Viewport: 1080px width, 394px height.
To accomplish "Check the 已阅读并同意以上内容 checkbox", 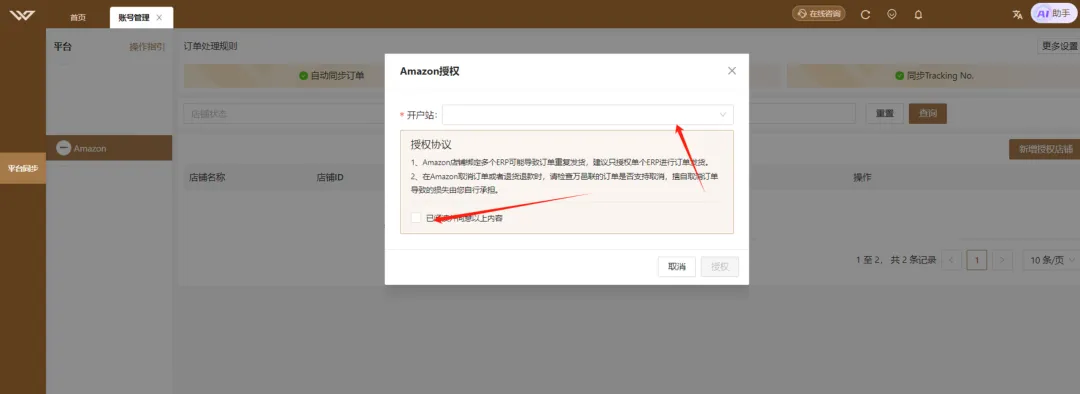I will coord(416,218).
